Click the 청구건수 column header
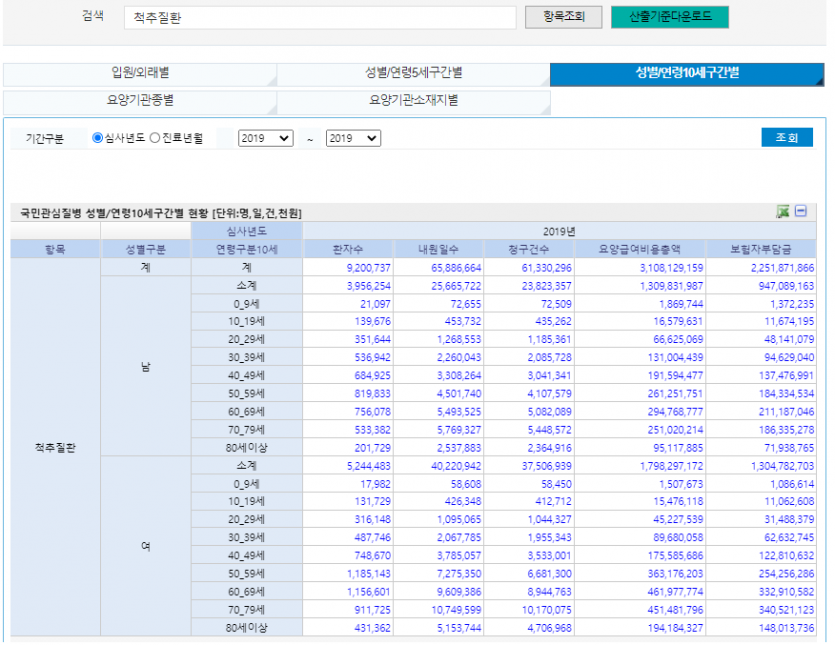The height and width of the screenshot is (645, 835). (x=530, y=249)
